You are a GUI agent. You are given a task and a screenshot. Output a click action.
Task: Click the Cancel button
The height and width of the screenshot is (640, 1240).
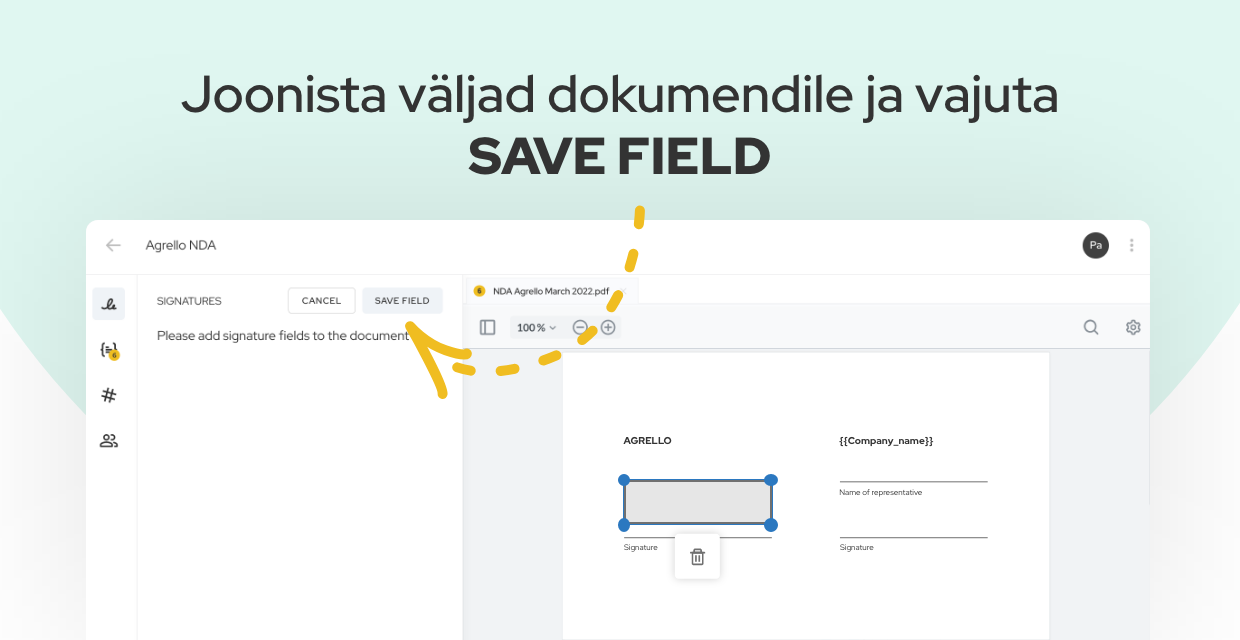(x=322, y=301)
